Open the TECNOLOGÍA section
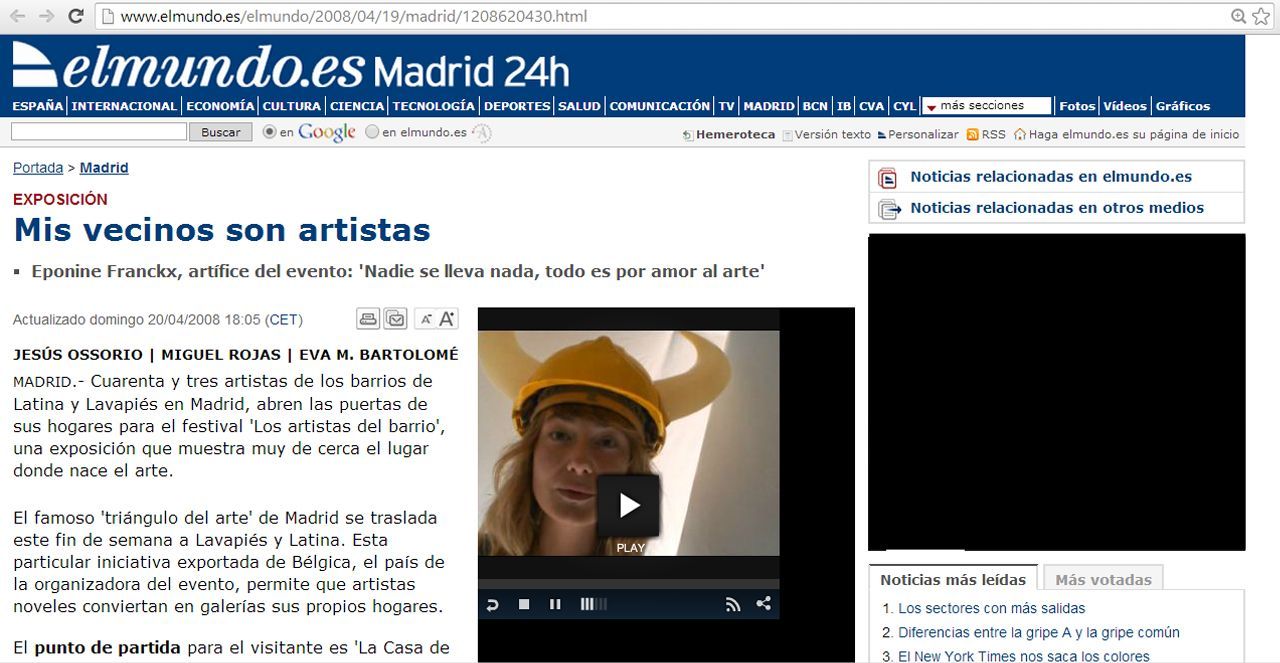Image resolution: width=1280 pixels, height=663 pixels. pyautogui.click(x=434, y=106)
